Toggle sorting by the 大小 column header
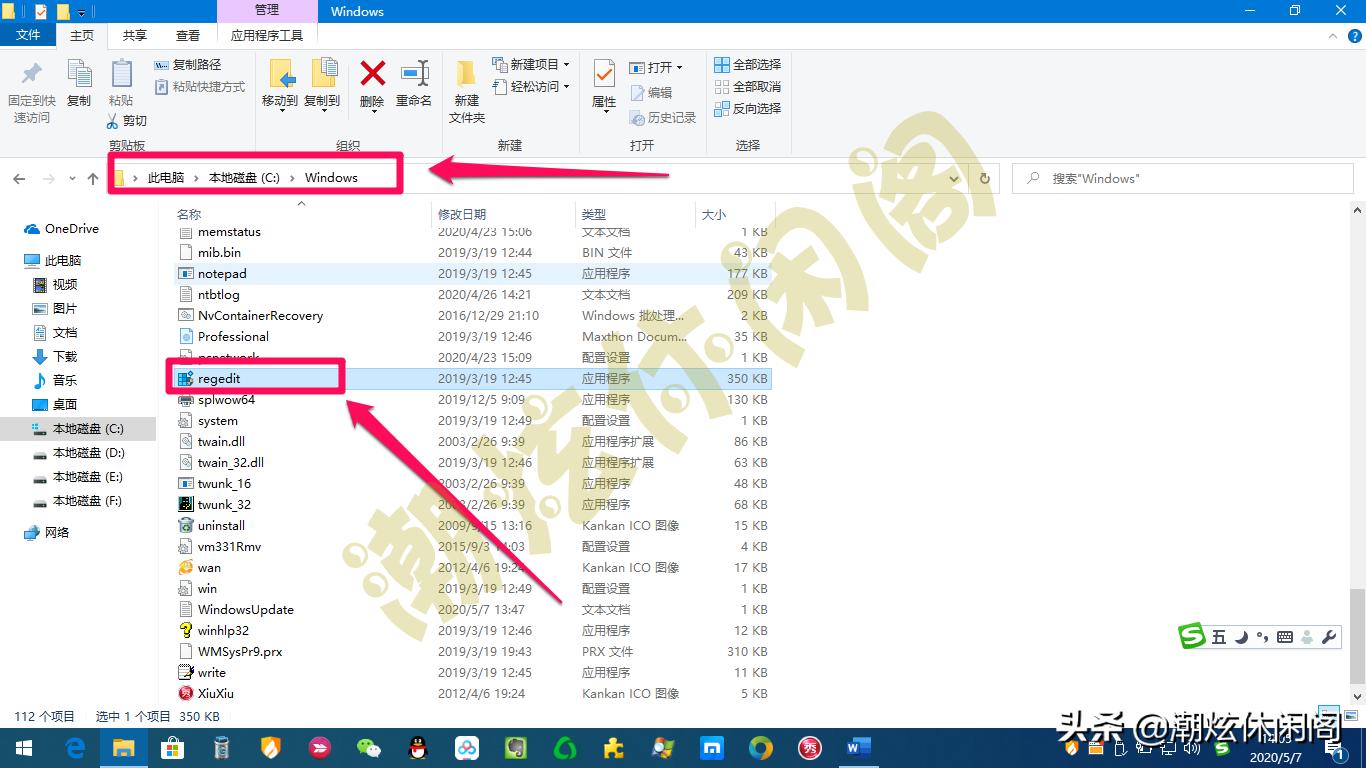1366x768 pixels. (714, 213)
